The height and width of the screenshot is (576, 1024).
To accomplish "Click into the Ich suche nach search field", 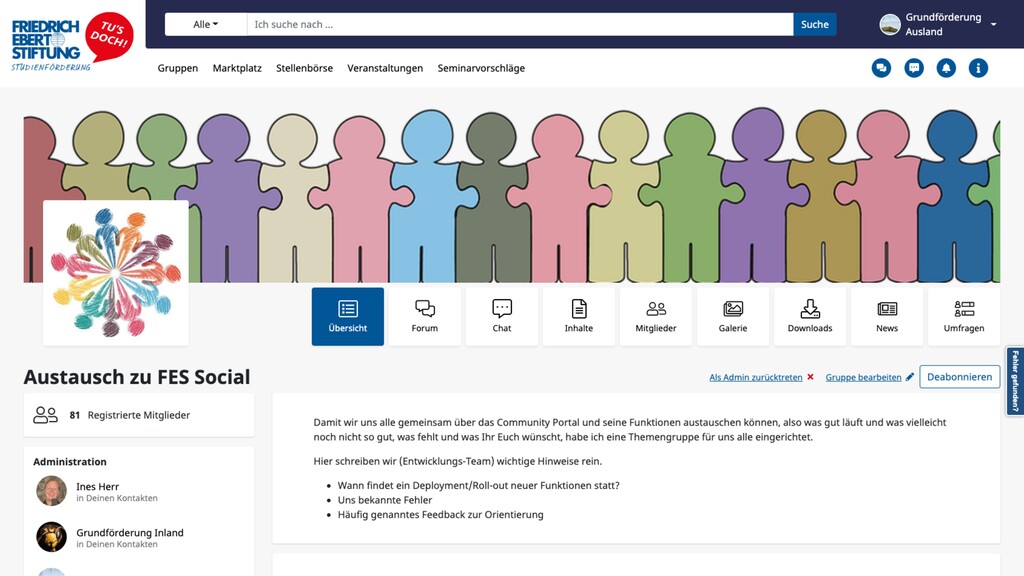I will [x=520, y=24].
